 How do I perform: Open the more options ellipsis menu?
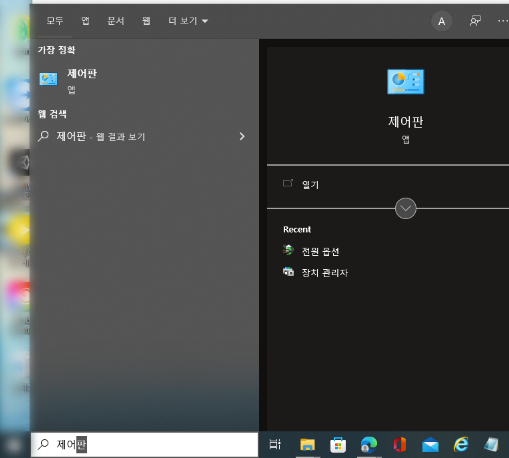(503, 21)
